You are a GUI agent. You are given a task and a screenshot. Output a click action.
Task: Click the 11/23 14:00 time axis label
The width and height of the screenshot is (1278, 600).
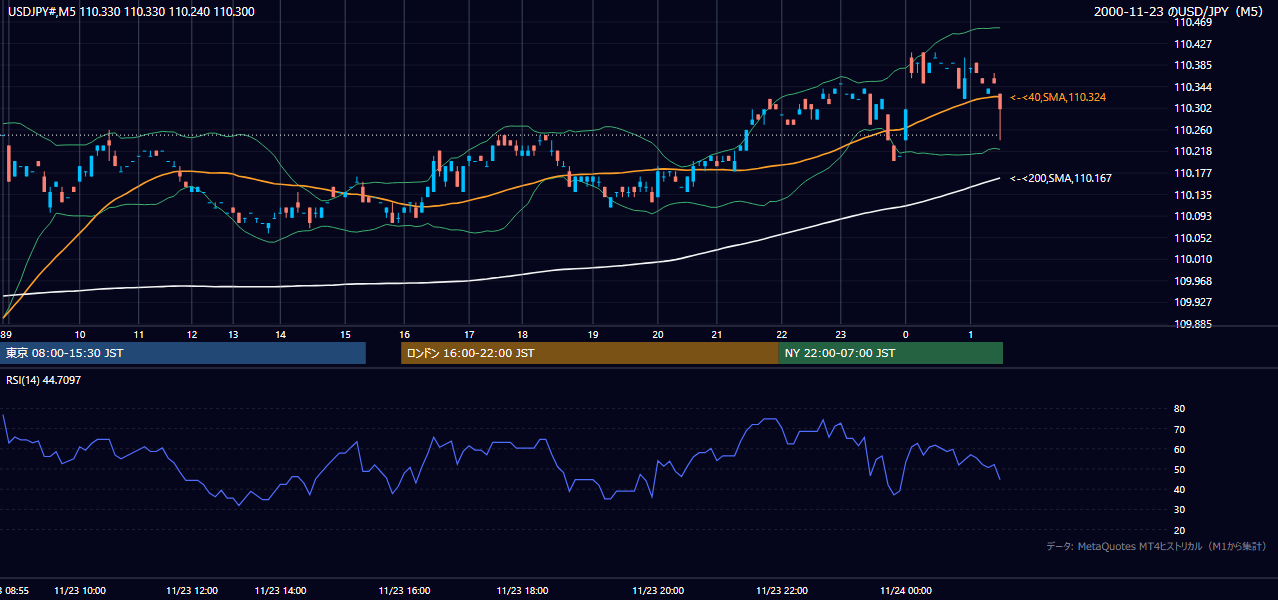(x=281, y=590)
